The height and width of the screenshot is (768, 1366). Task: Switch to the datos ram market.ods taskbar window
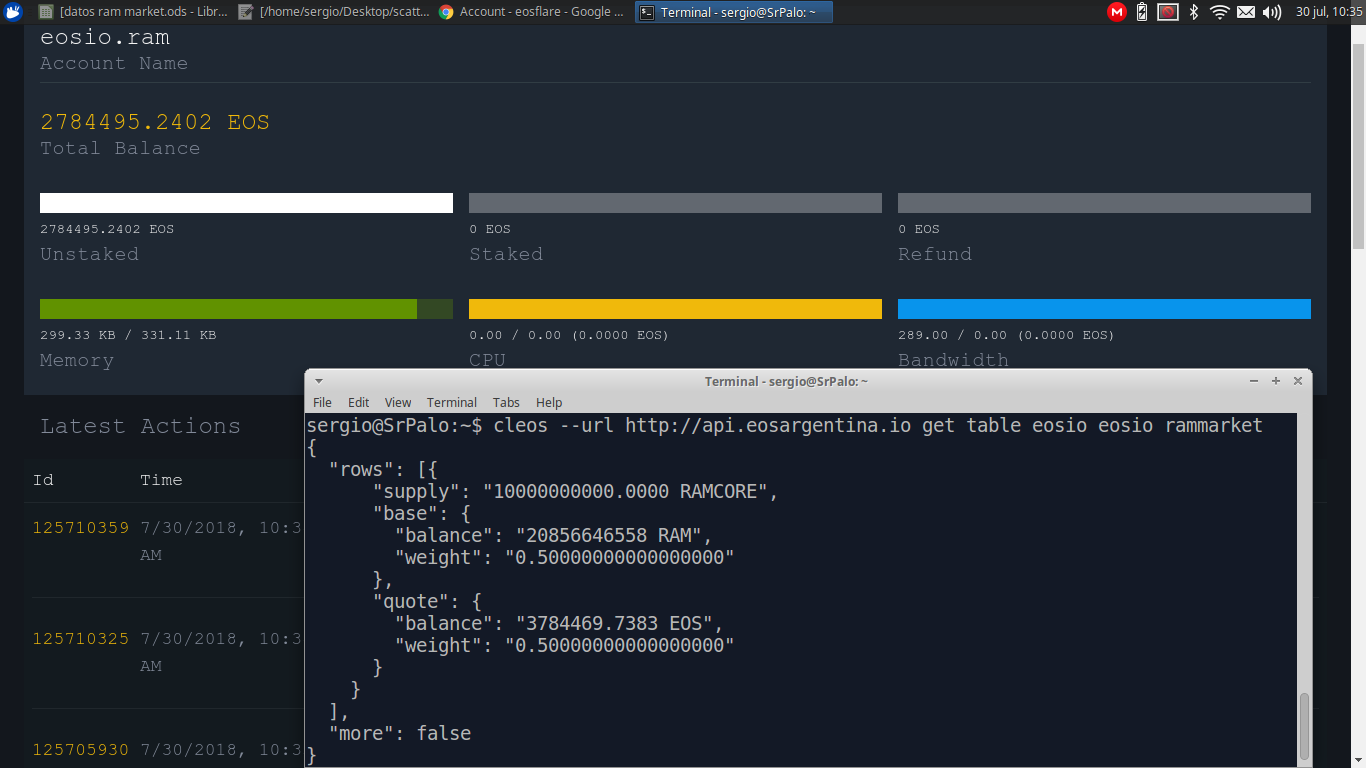click(133, 12)
